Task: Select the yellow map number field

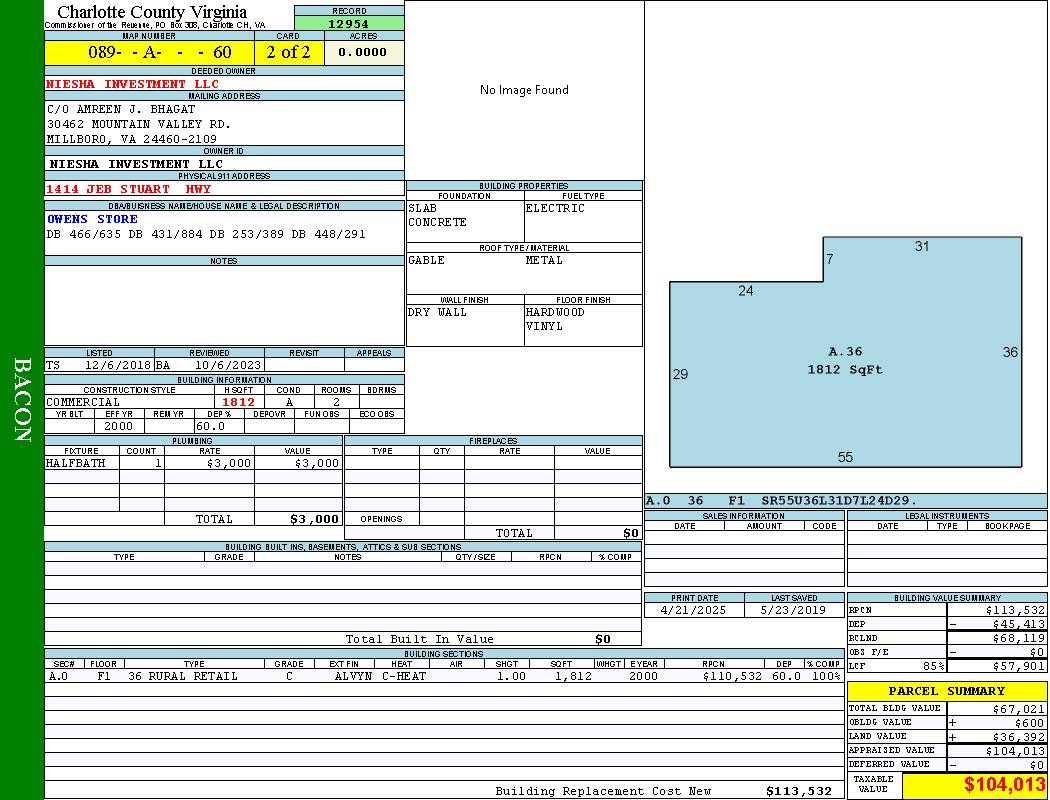Action: click(149, 52)
